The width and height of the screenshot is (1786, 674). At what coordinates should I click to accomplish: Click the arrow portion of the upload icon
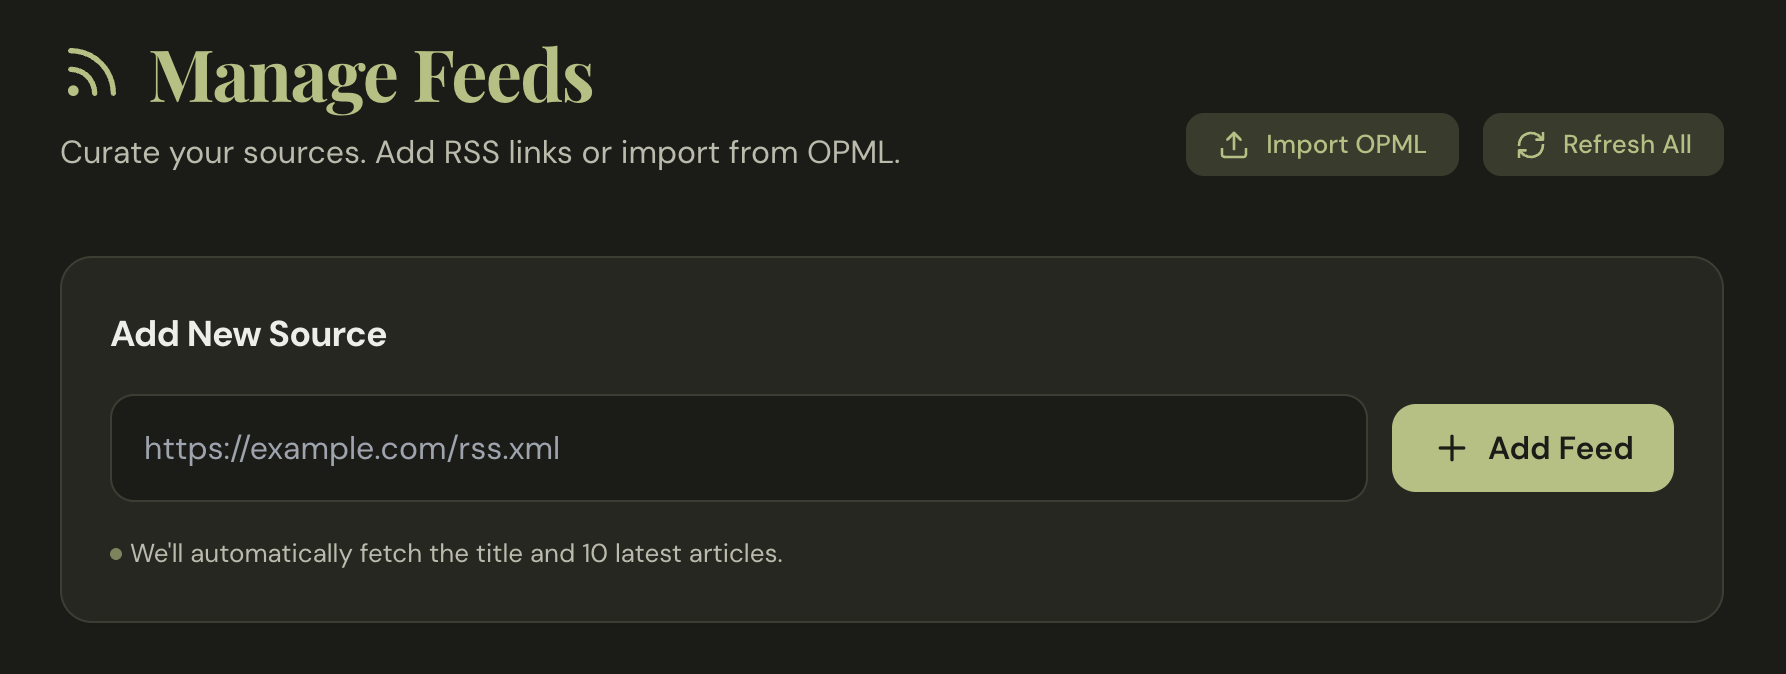pyautogui.click(x=1232, y=141)
